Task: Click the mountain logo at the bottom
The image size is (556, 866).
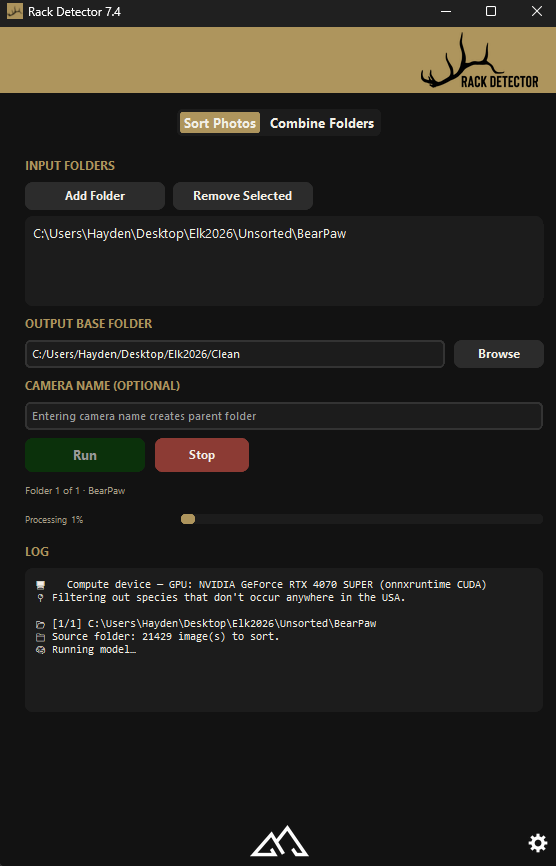Action: coord(279,841)
